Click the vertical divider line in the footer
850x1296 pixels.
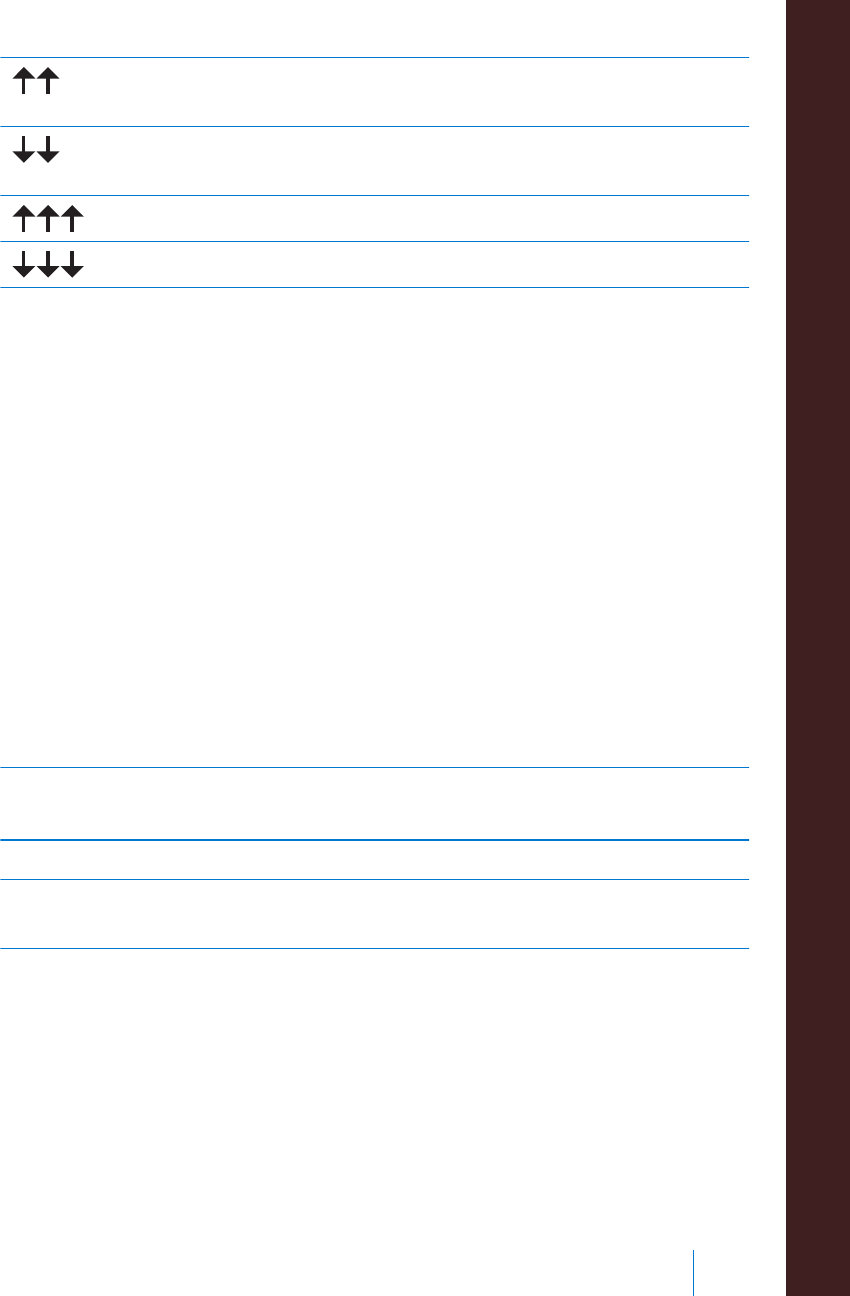(693, 1272)
